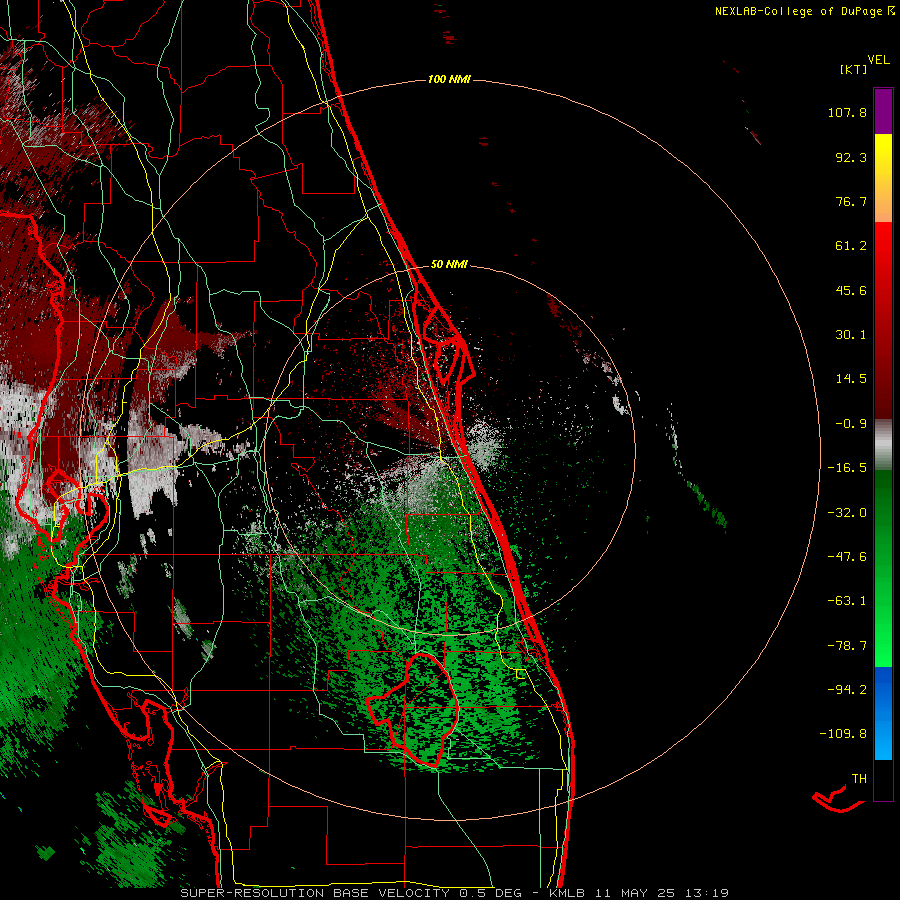This screenshot has width=900, height=900.
Task: Select the -94.2 scale value
Action: [x=847, y=690]
